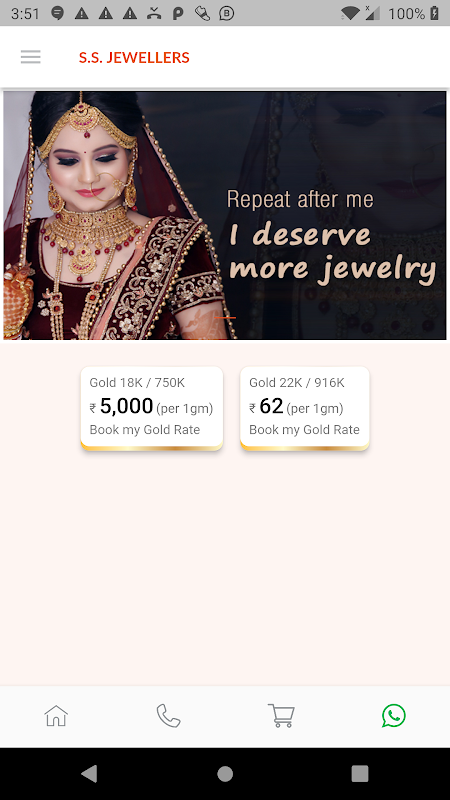Tap the battery 100% indicator
The image size is (450, 800).
[x=413, y=13]
